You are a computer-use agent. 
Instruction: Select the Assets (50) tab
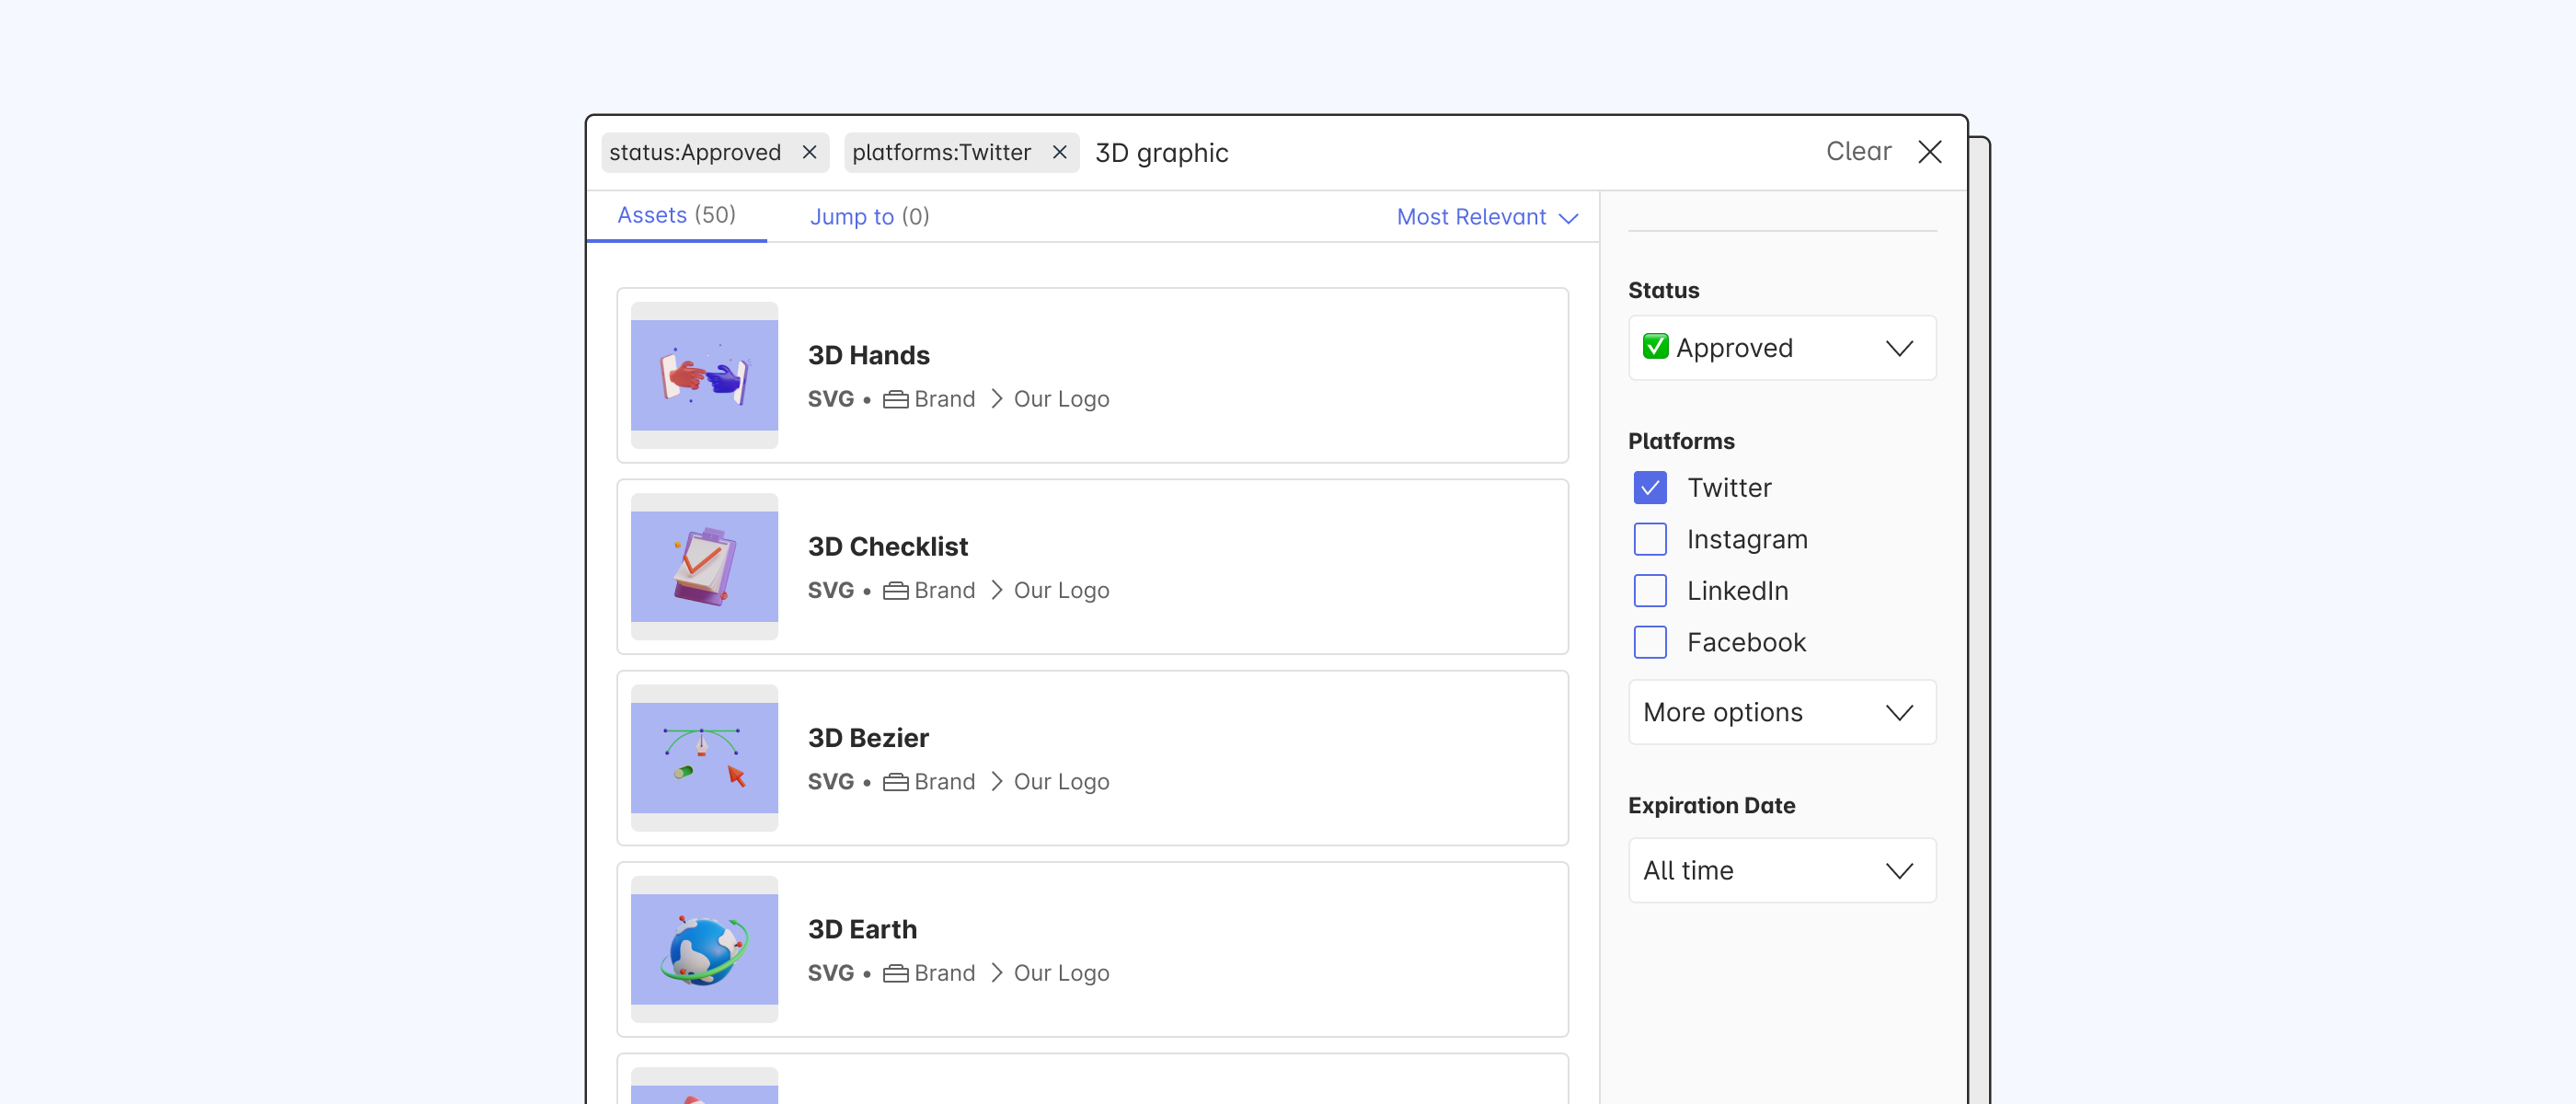[x=677, y=215]
